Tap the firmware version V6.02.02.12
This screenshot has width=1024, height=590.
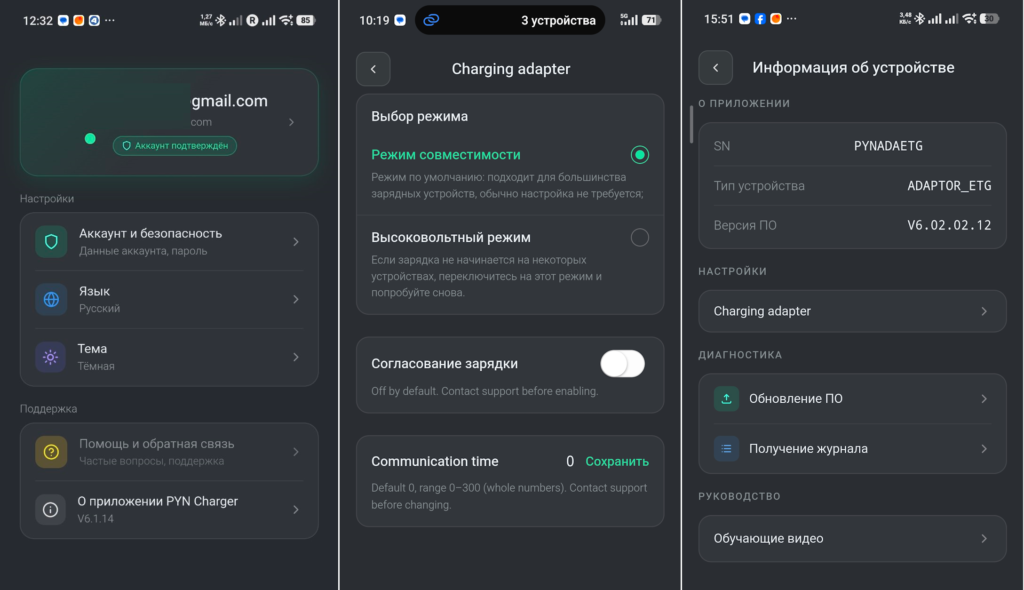coord(949,225)
